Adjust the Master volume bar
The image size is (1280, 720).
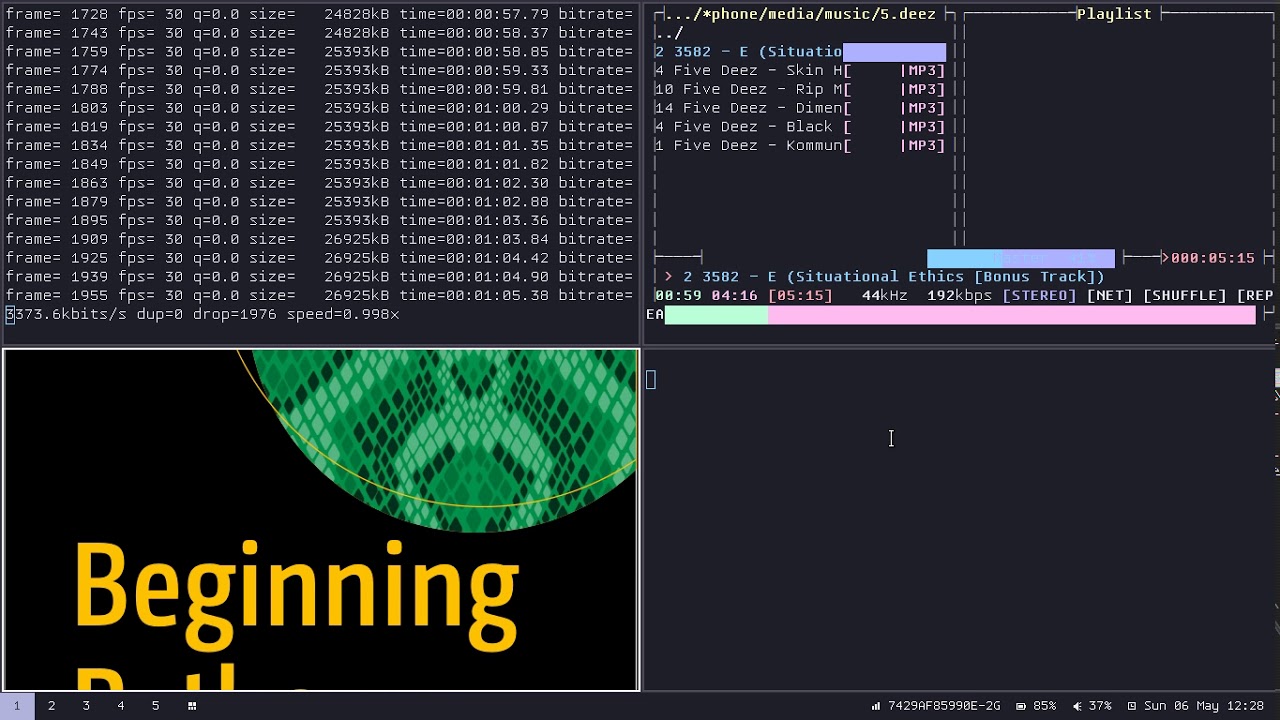1020,258
